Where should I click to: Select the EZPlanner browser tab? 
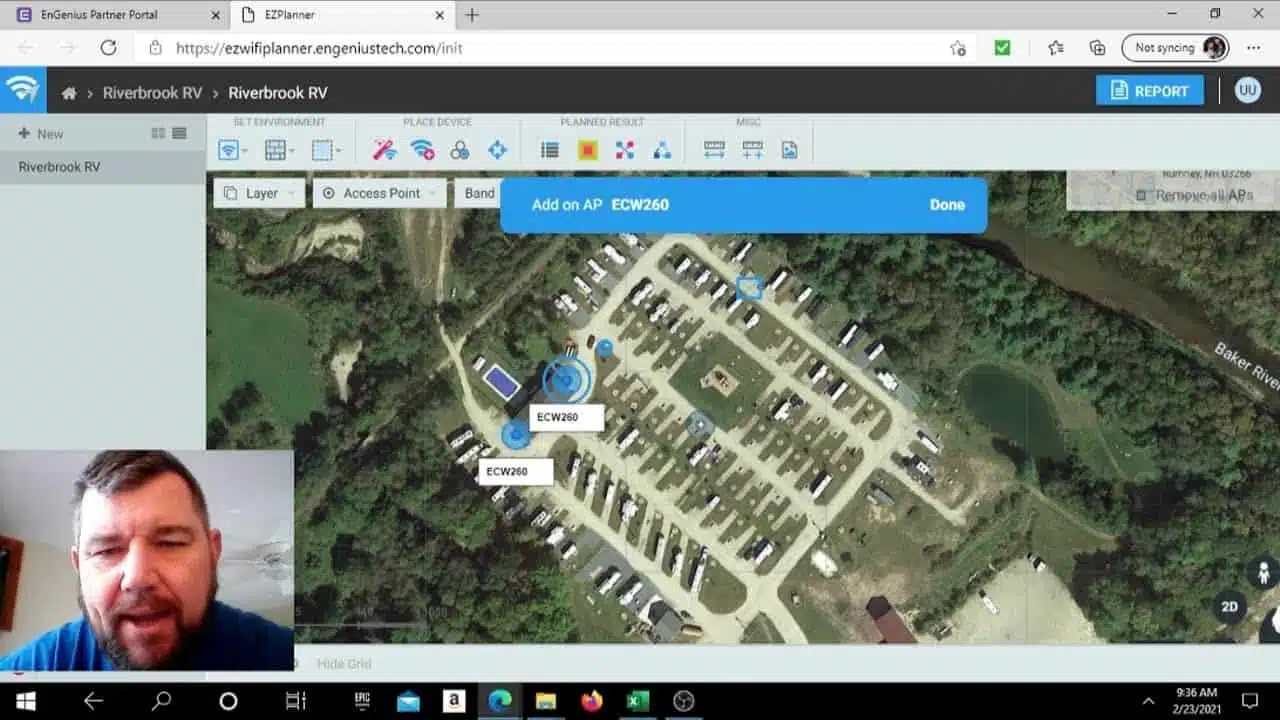coord(340,15)
